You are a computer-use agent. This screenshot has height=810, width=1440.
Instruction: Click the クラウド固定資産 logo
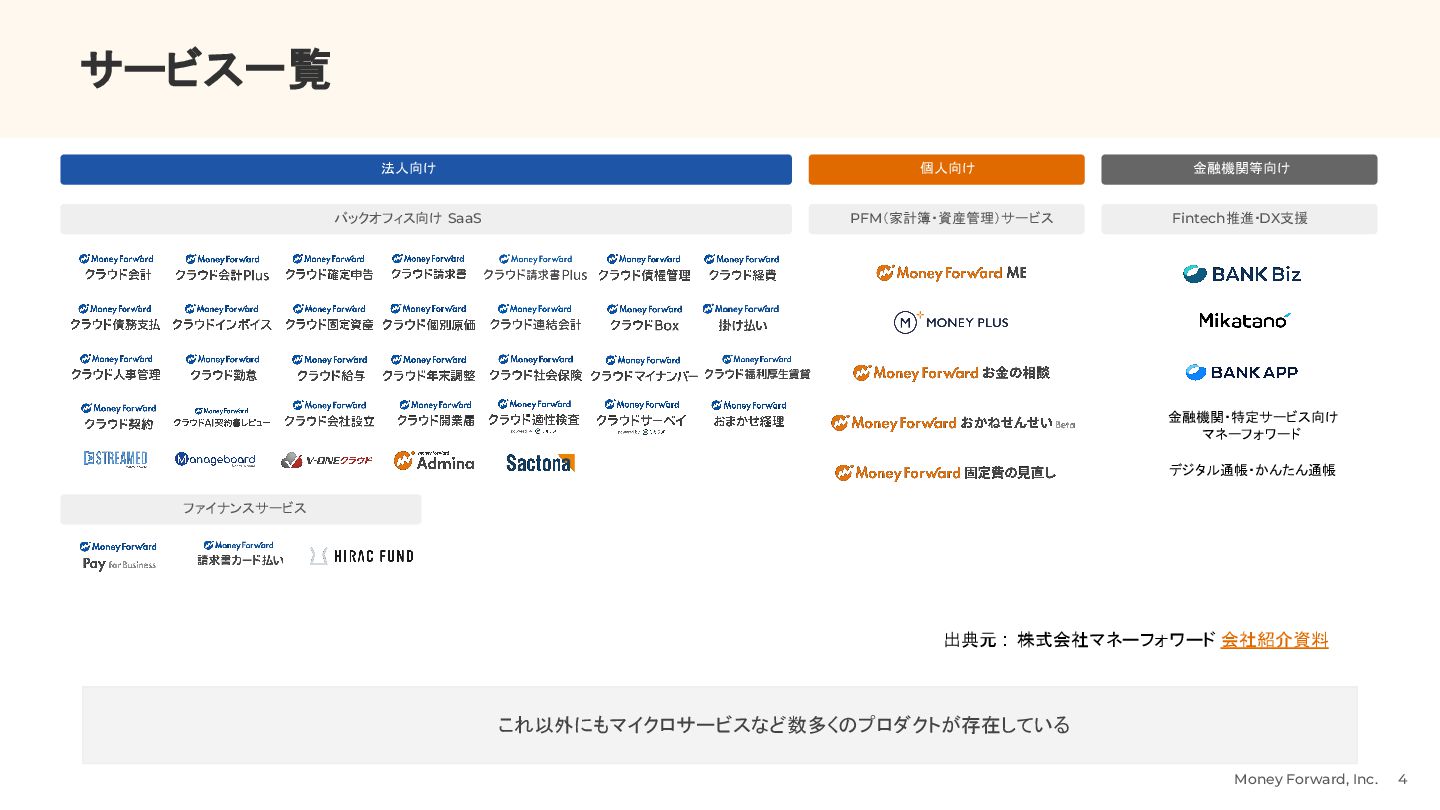[x=329, y=317]
